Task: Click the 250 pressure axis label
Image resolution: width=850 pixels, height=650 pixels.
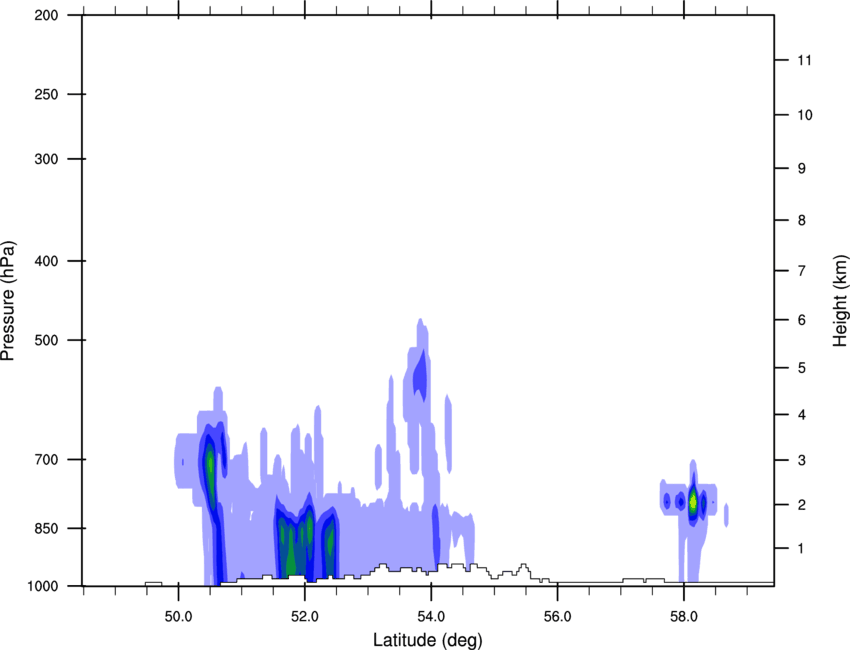Action: pyautogui.click(x=46, y=94)
